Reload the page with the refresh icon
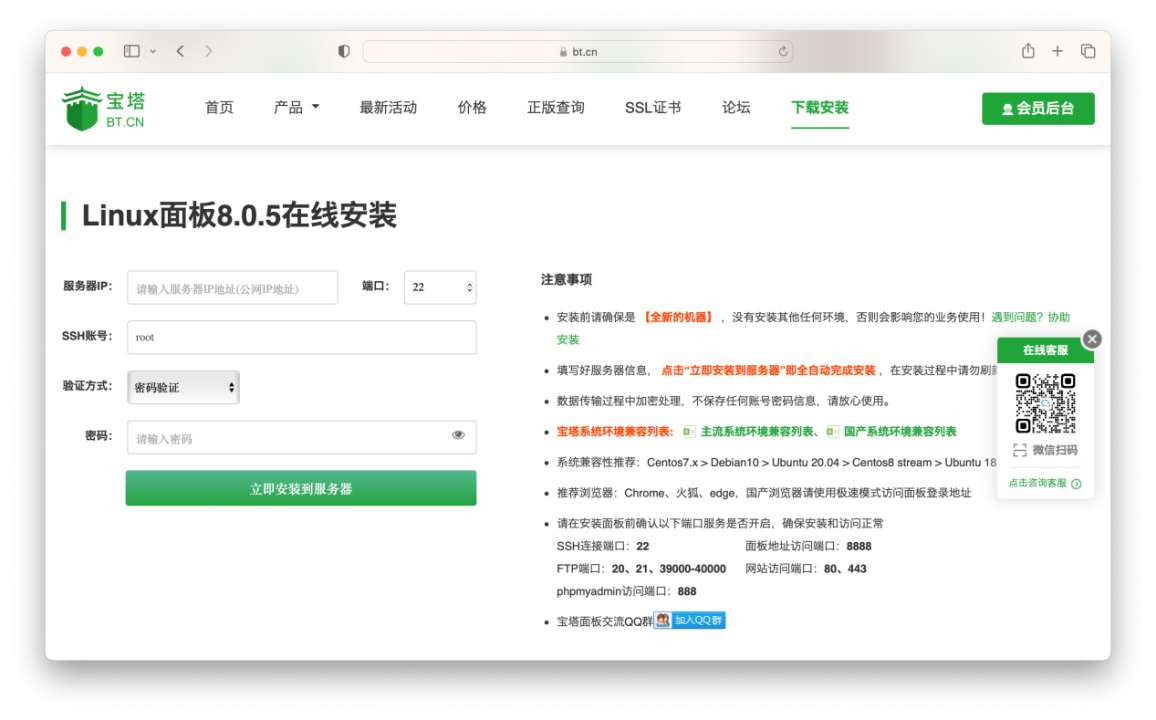Viewport: 1156px width, 720px height. [783, 52]
